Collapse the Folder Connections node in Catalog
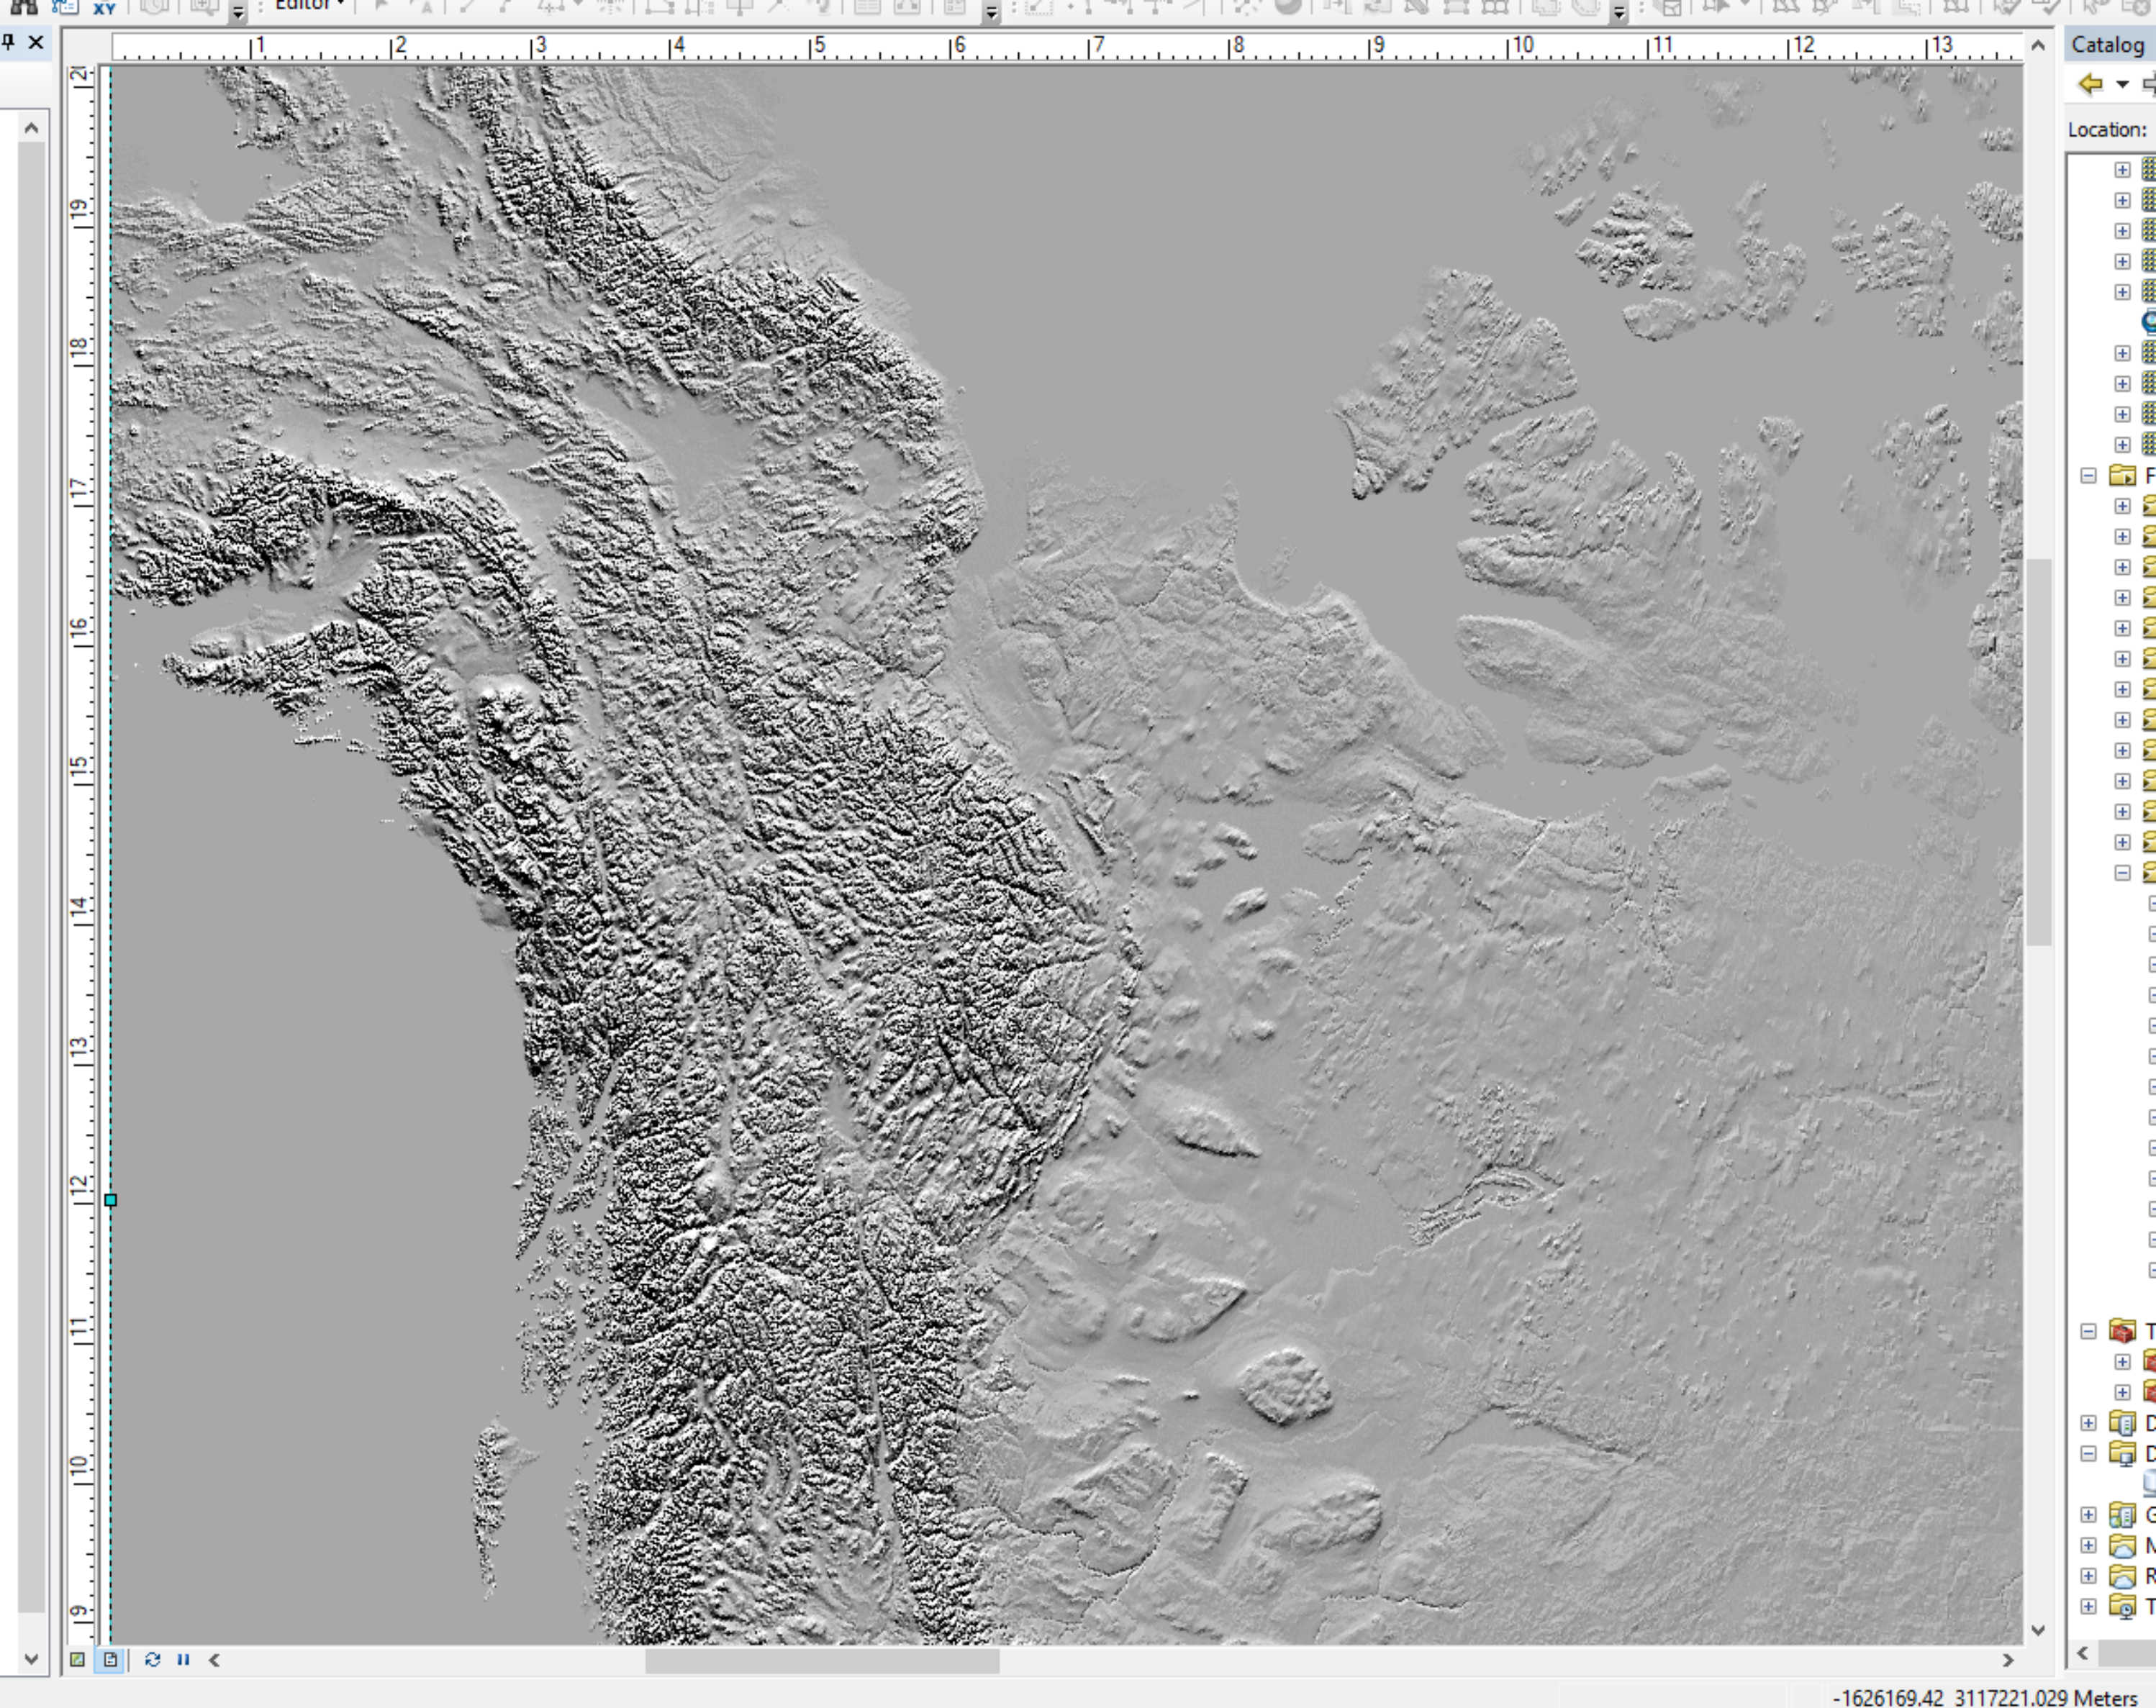Image resolution: width=2156 pixels, height=1708 pixels. click(x=2088, y=476)
